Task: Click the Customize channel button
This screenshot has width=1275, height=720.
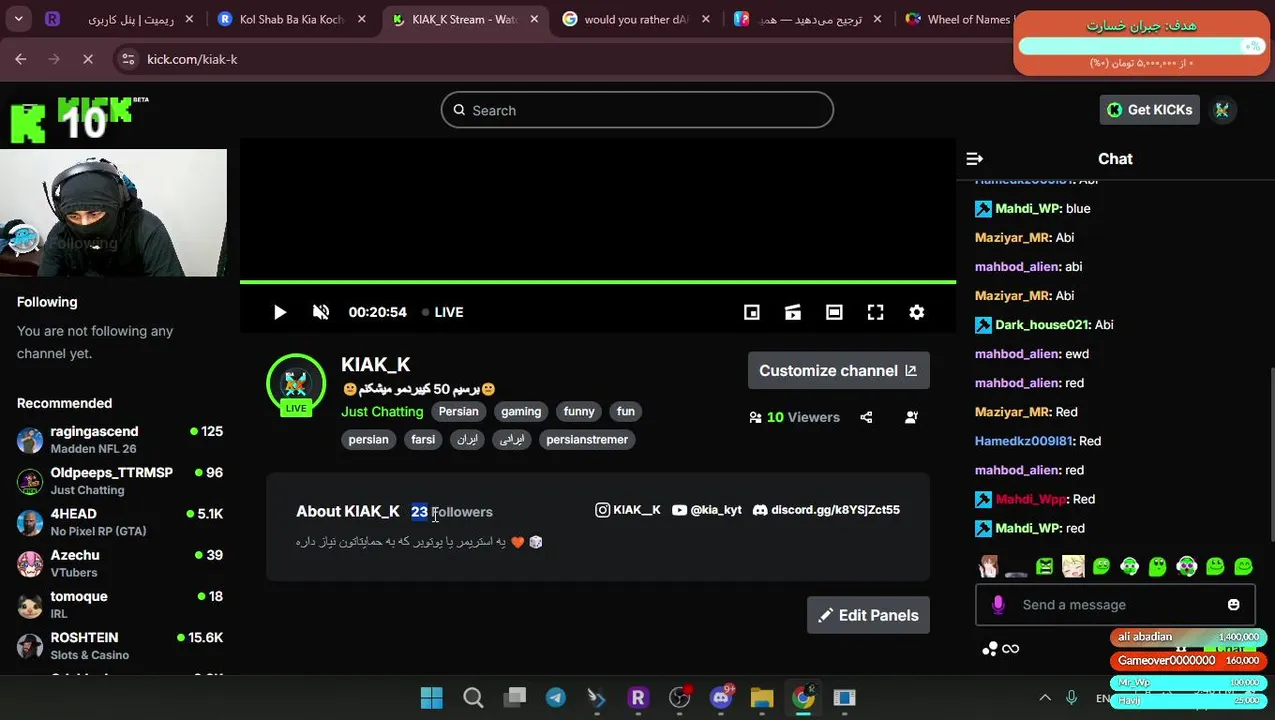Action: click(838, 371)
